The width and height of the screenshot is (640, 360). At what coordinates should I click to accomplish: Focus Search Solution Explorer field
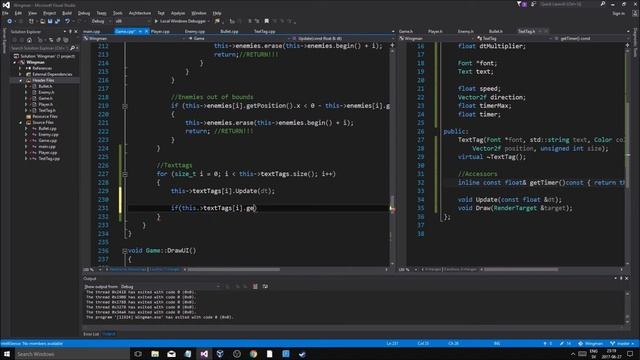(39, 48)
